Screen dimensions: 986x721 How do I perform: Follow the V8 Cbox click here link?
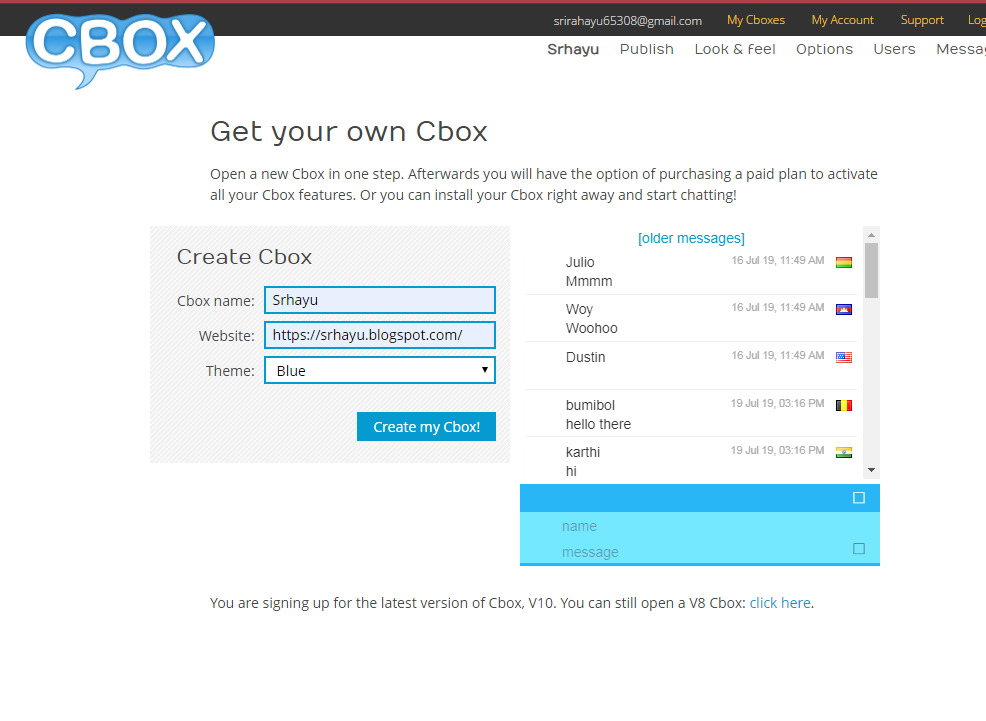[x=780, y=603]
